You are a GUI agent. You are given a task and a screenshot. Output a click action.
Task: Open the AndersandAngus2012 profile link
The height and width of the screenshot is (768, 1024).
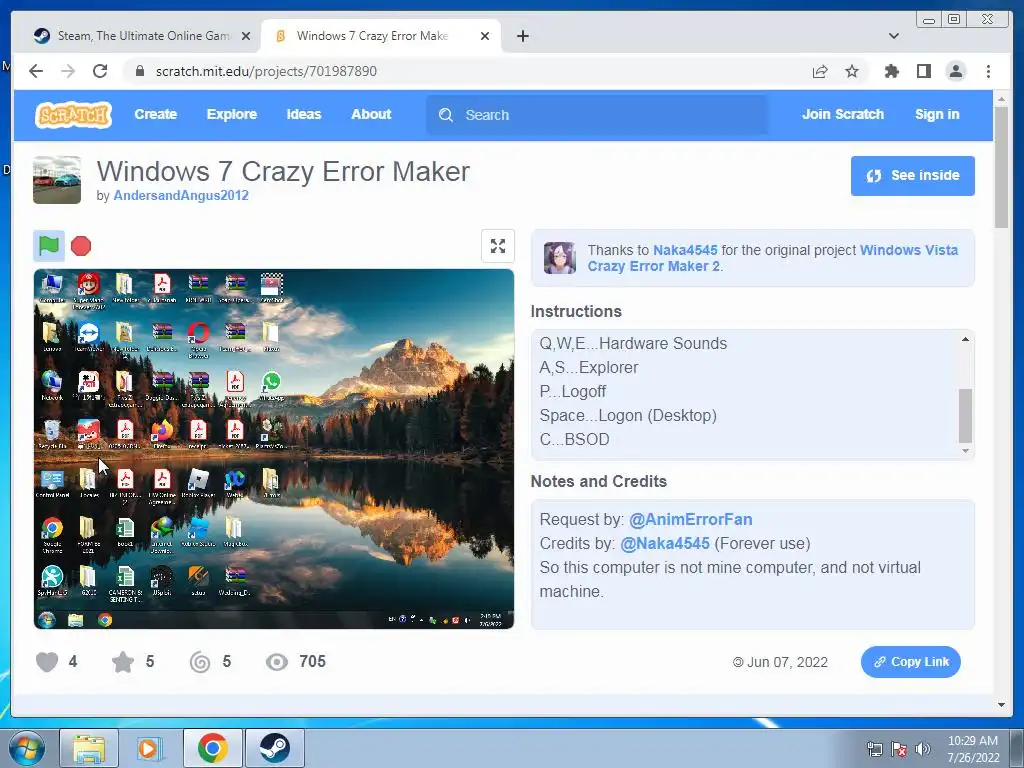click(181, 195)
